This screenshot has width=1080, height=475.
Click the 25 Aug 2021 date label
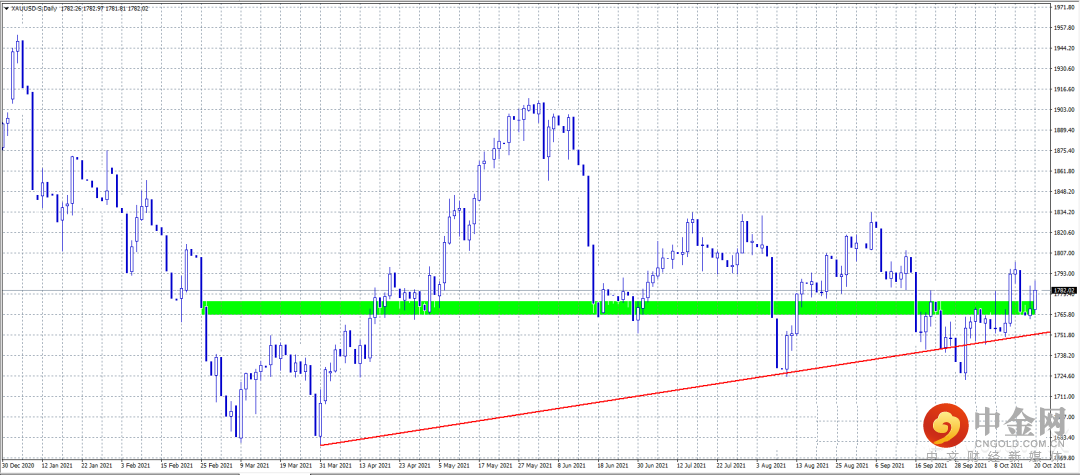tap(853, 466)
